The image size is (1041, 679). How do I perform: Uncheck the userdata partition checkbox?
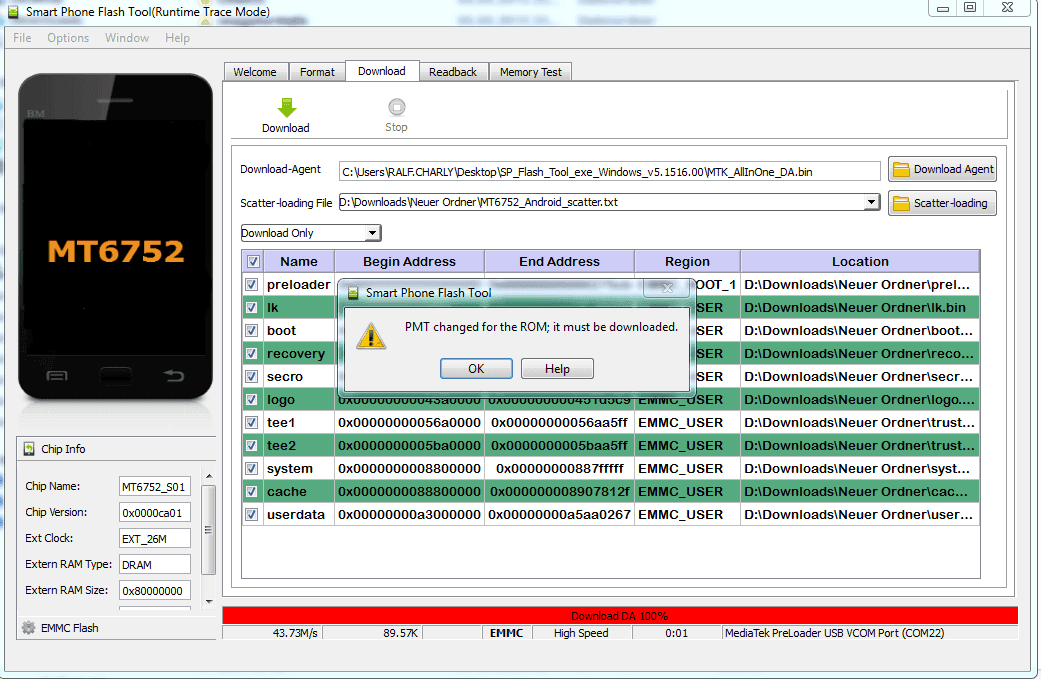click(x=252, y=514)
